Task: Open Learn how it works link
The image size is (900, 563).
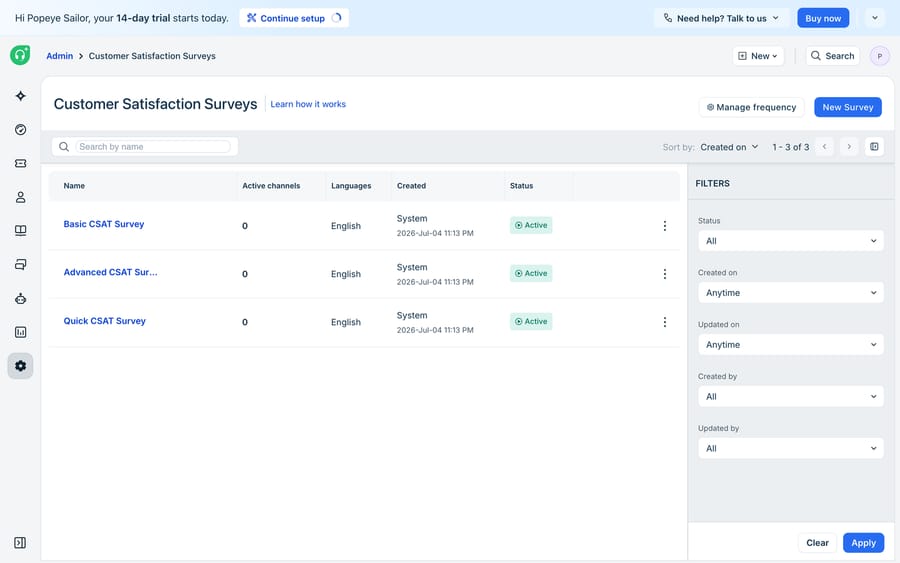Action: point(308,104)
